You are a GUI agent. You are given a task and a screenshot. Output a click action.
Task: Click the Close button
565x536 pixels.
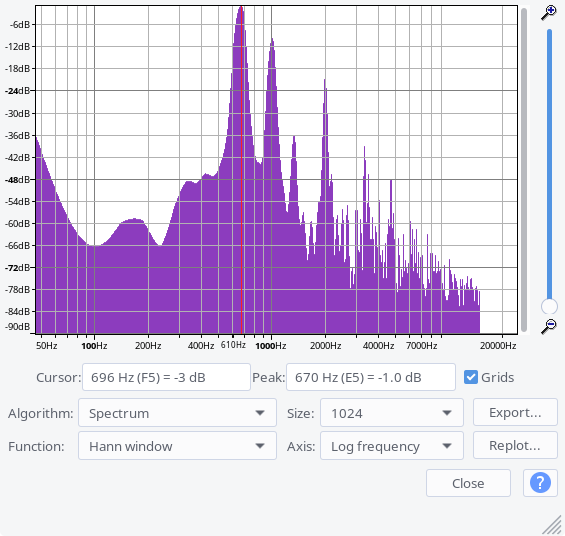[x=468, y=483]
